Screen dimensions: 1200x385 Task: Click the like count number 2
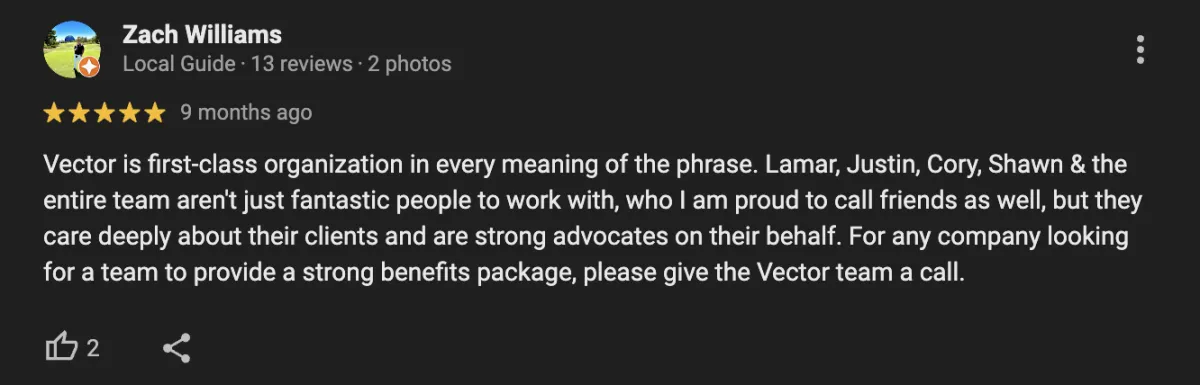click(x=93, y=349)
